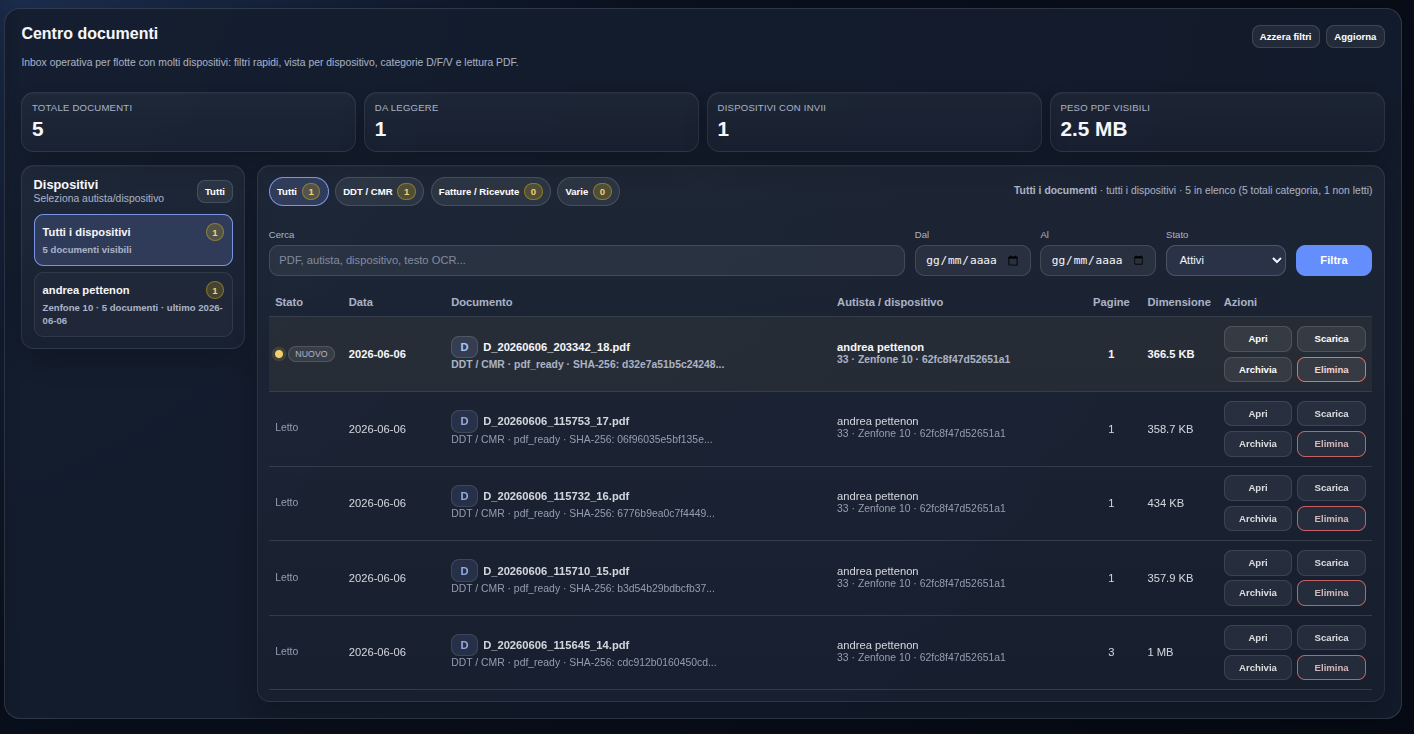1414x734 pixels.
Task: Click the blue Filtra button
Action: [x=1333, y=260]
